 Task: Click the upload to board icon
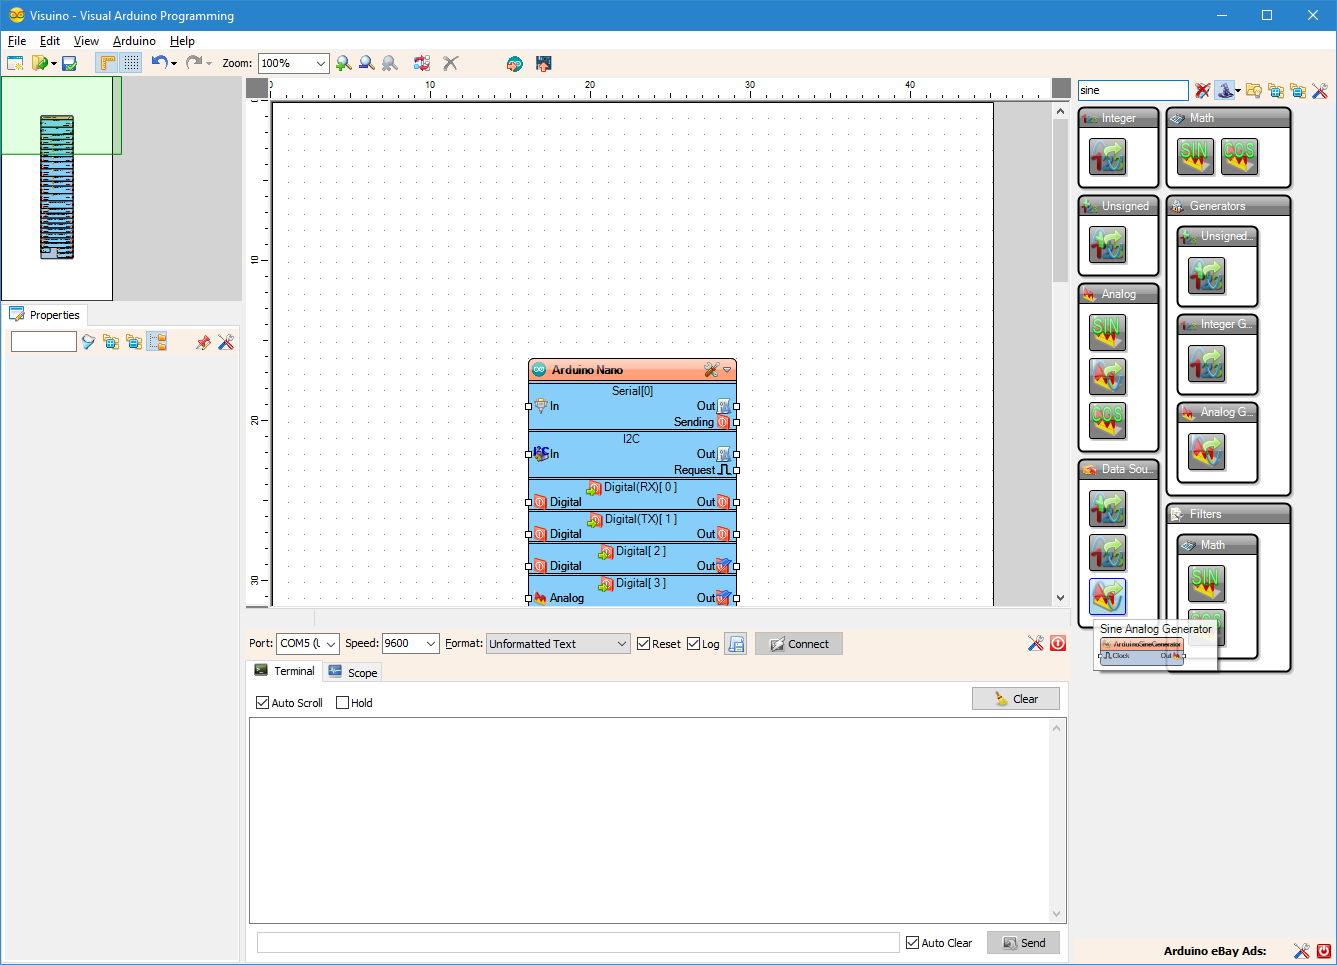(543, 63)
